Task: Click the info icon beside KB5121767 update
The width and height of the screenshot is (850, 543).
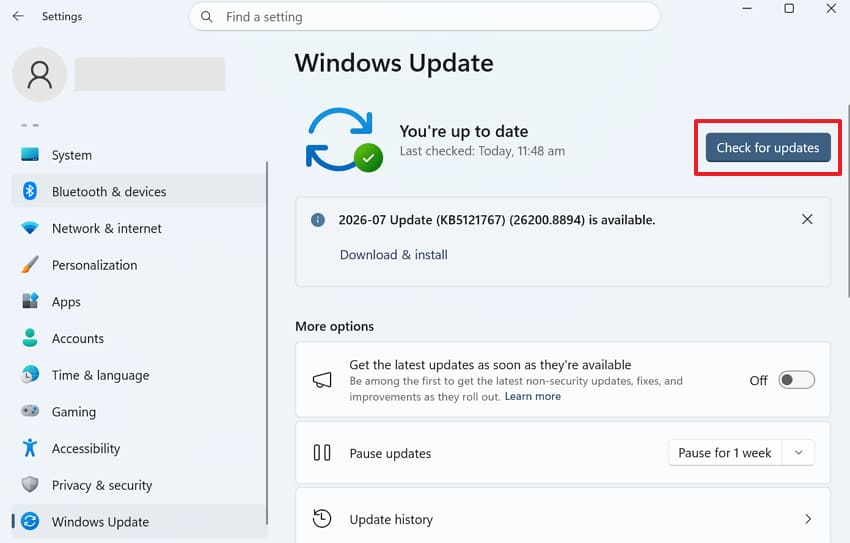Action: pyautogui.click(x=318, y=220)
